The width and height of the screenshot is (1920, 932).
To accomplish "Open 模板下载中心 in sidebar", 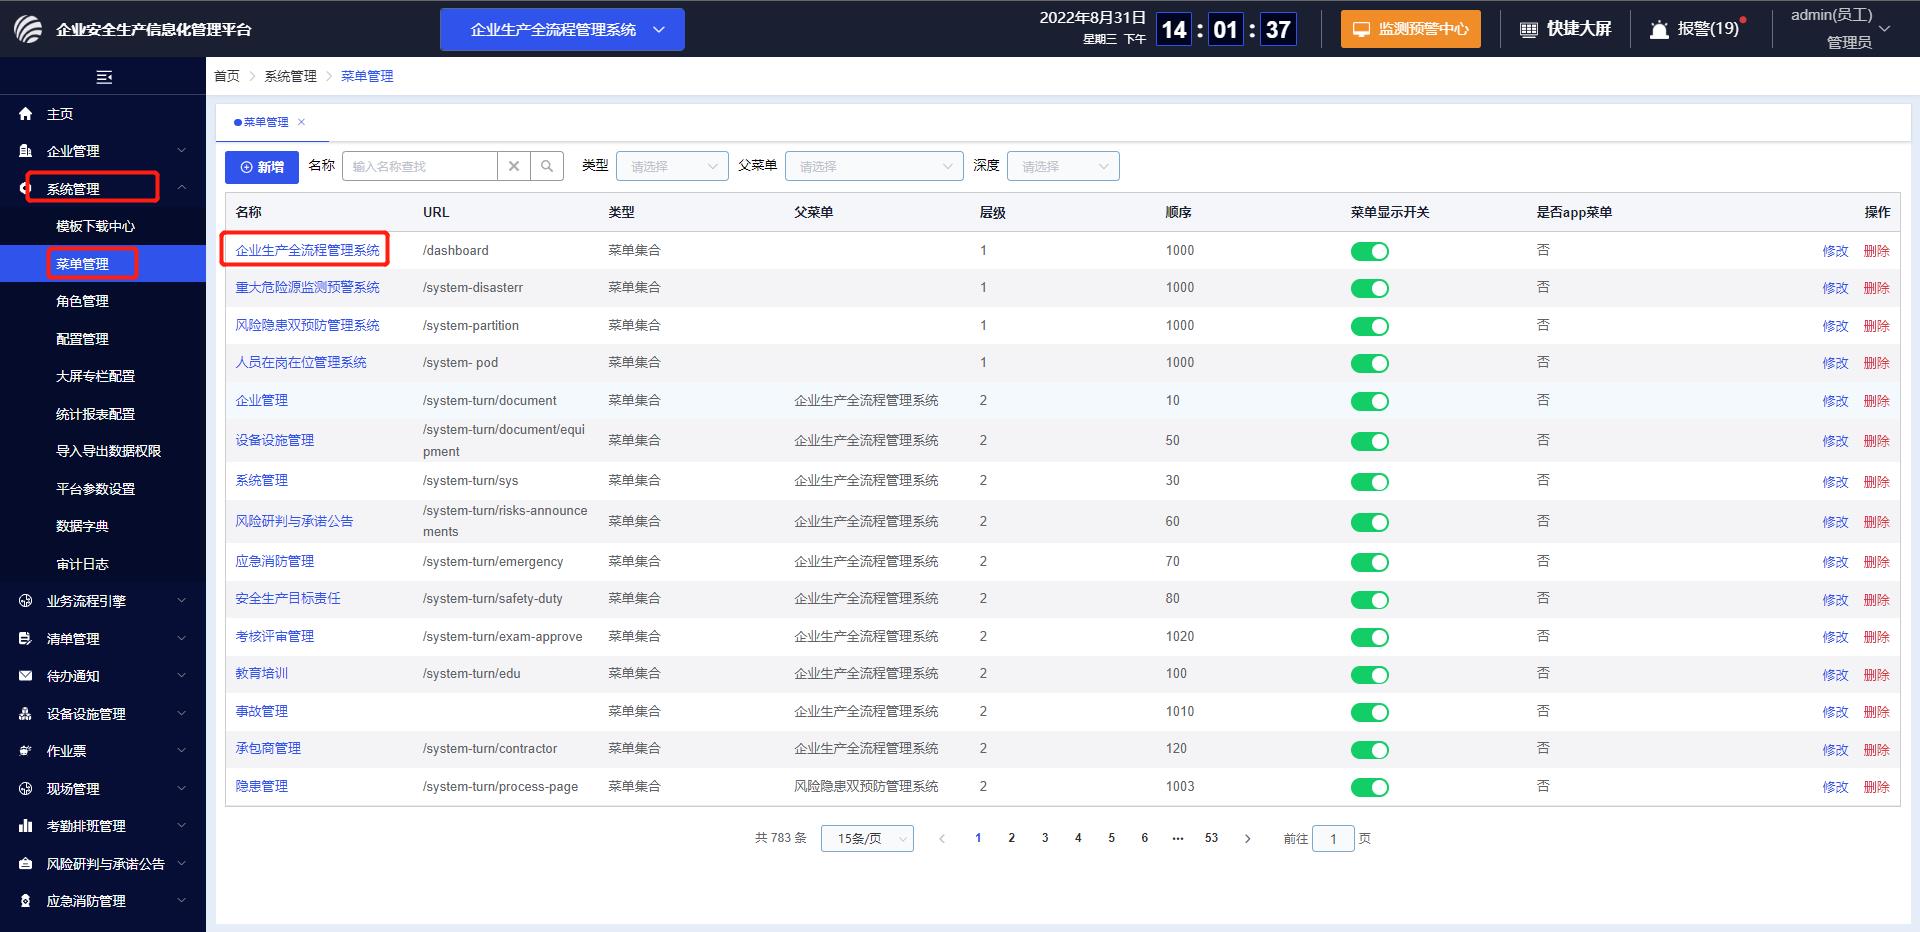I will point(95,226).
